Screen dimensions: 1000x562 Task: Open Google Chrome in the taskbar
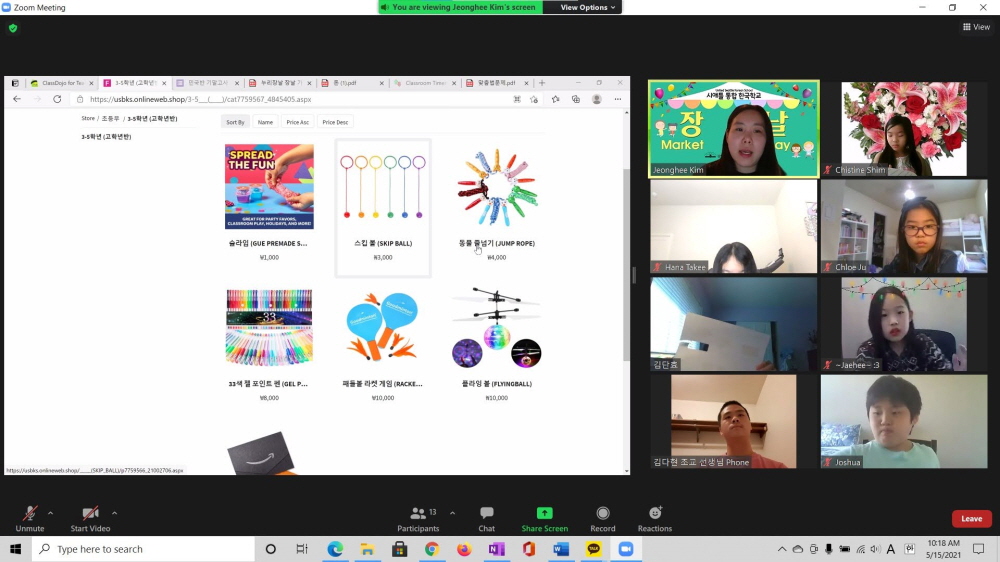point(432,549)
